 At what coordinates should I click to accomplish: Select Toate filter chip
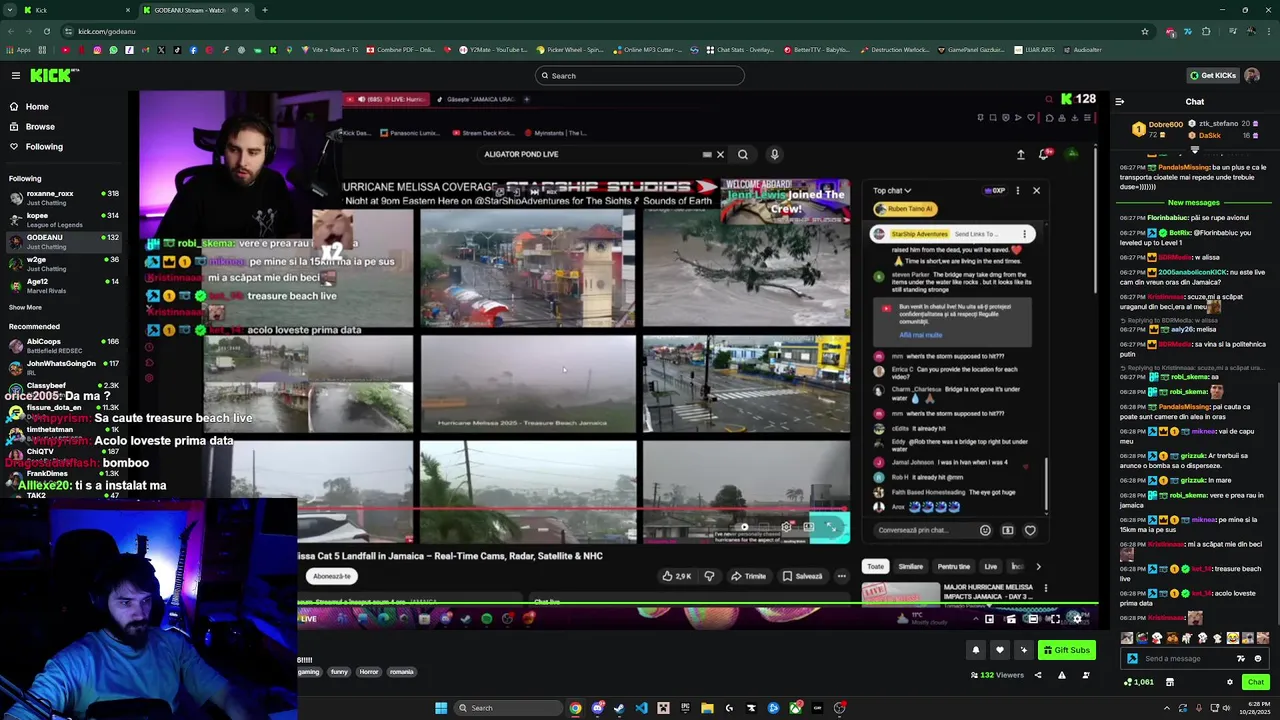875,566
